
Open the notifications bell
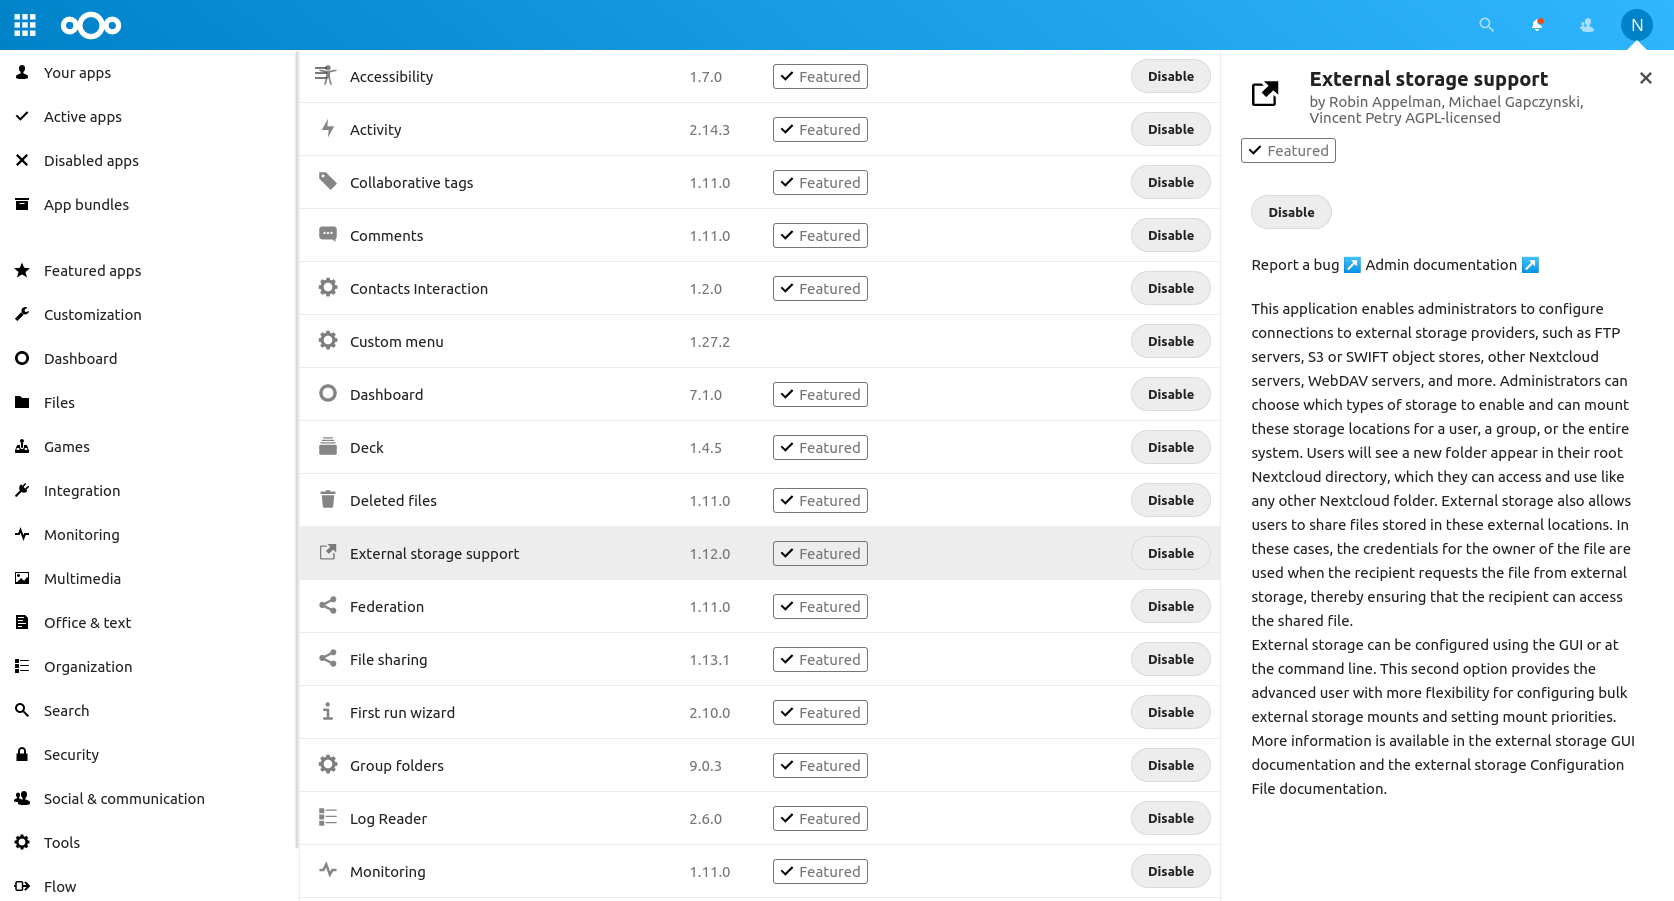click(x=1536, y=25)
